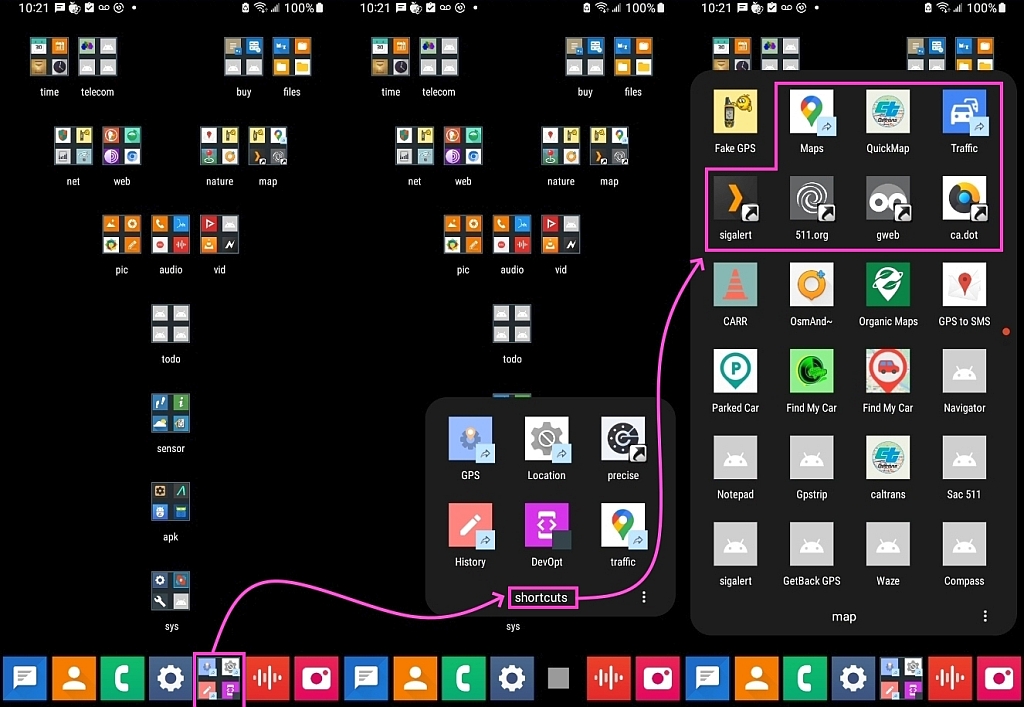The image size is (1024, 707).
Task: Open the camera in the right screen's dock
Action: pyautogui.click(x=999, y=678)
